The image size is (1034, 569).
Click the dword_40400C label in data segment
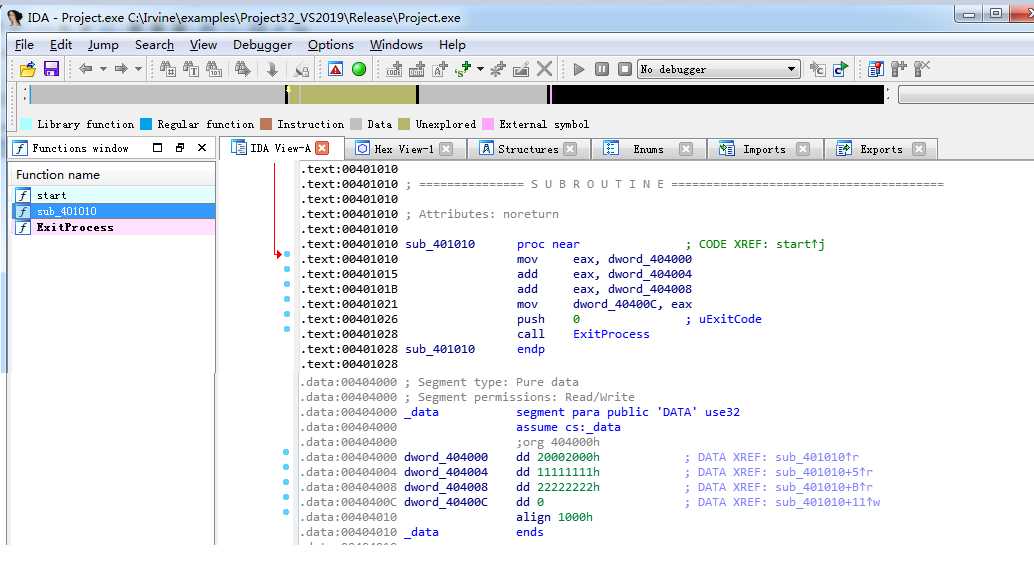[446, 502]
